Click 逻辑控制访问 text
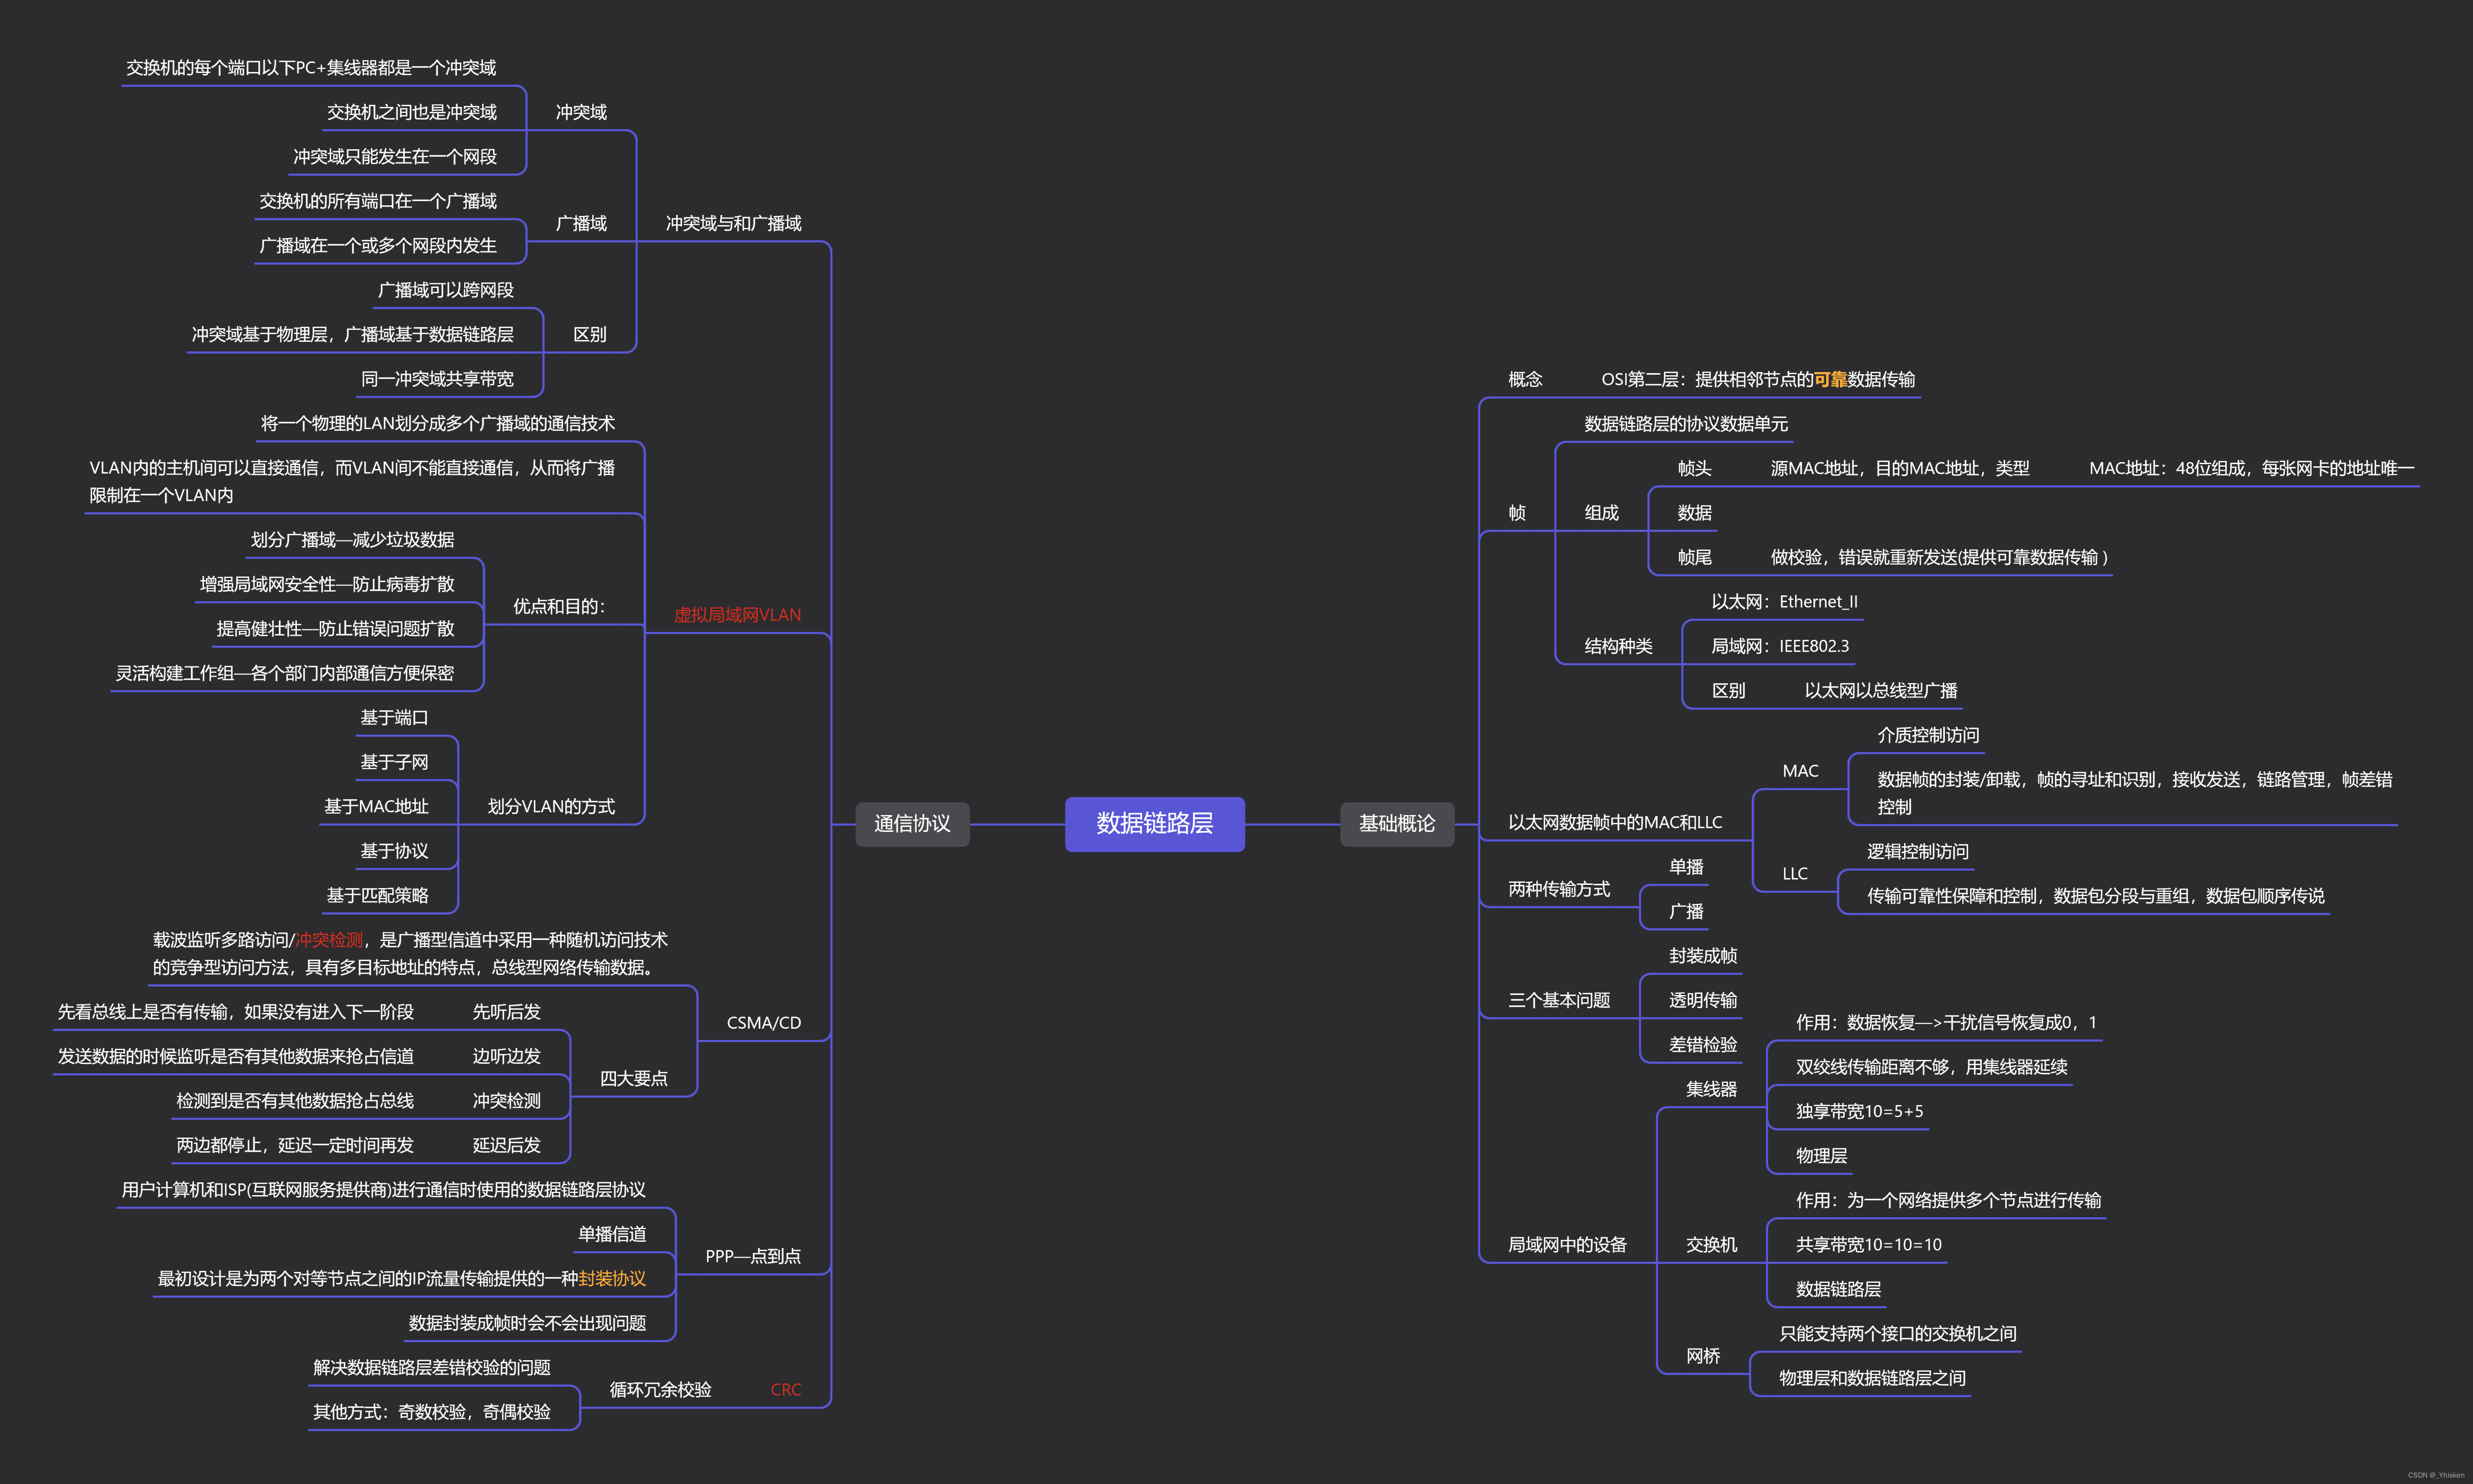The width and height of the screenshot is (2473, 1484). click(1917, 851)
